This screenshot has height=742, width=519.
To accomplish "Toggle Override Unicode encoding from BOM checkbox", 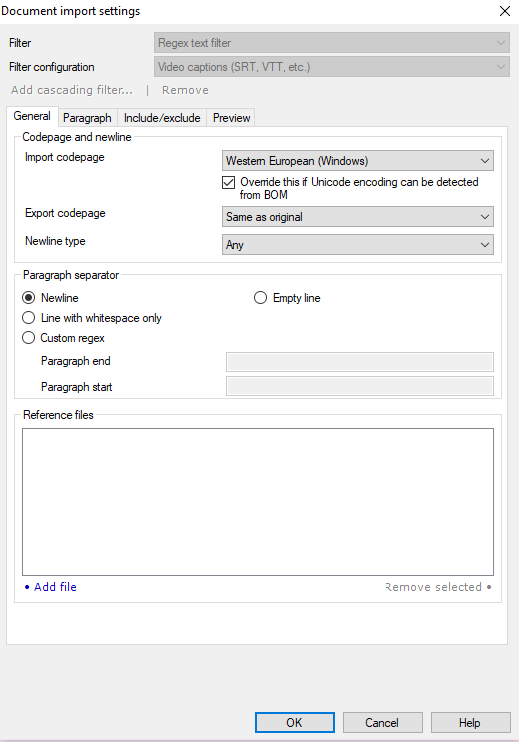I will coord(229,182).
